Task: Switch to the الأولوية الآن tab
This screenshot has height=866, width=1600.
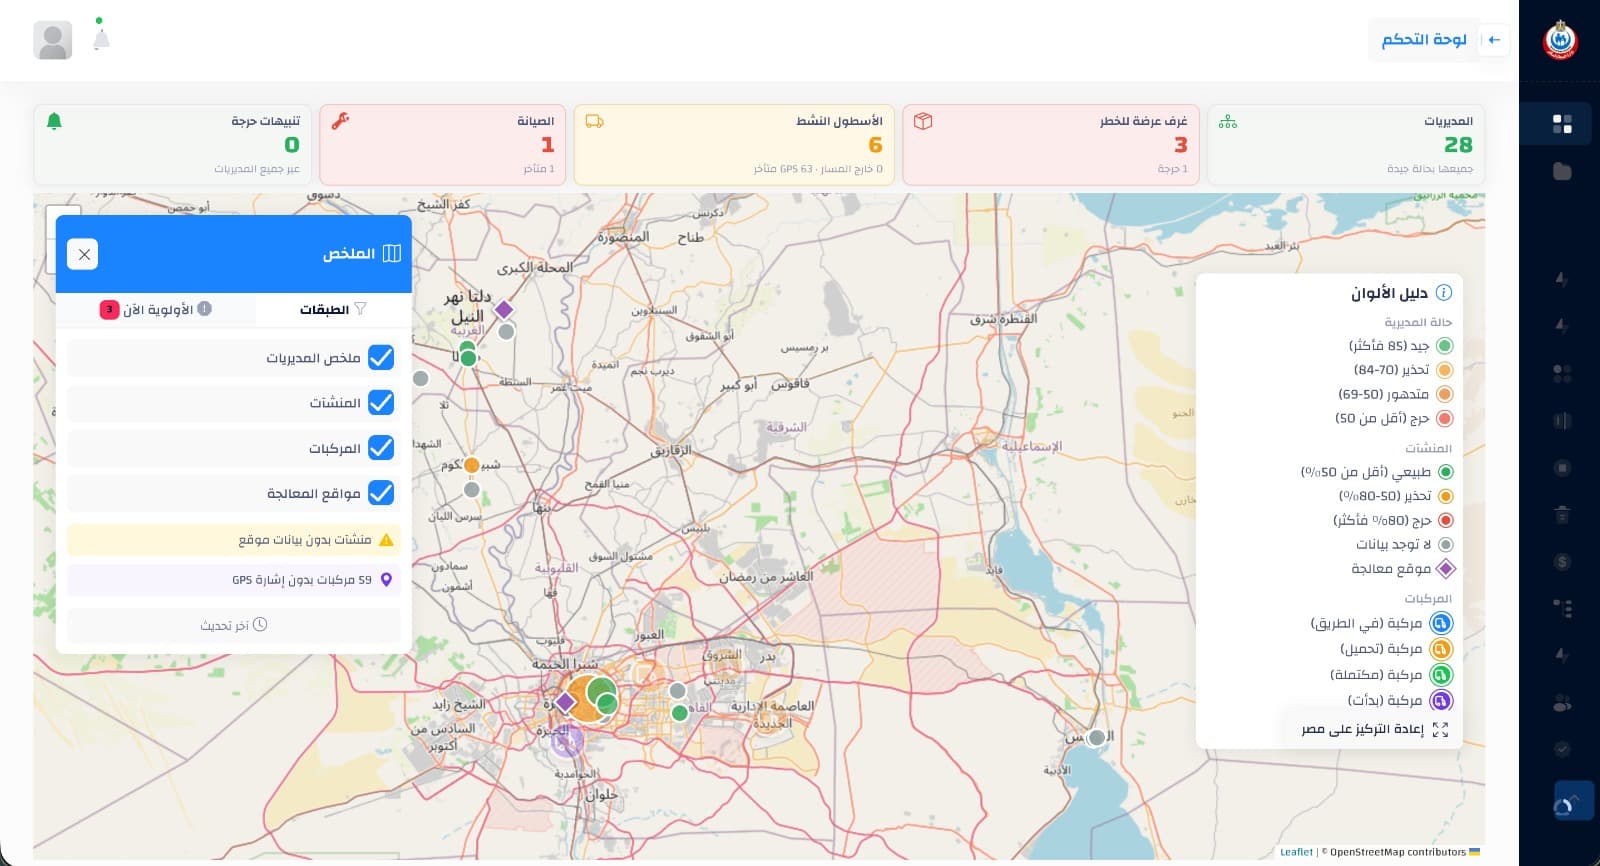Action: tap(156, 310)
